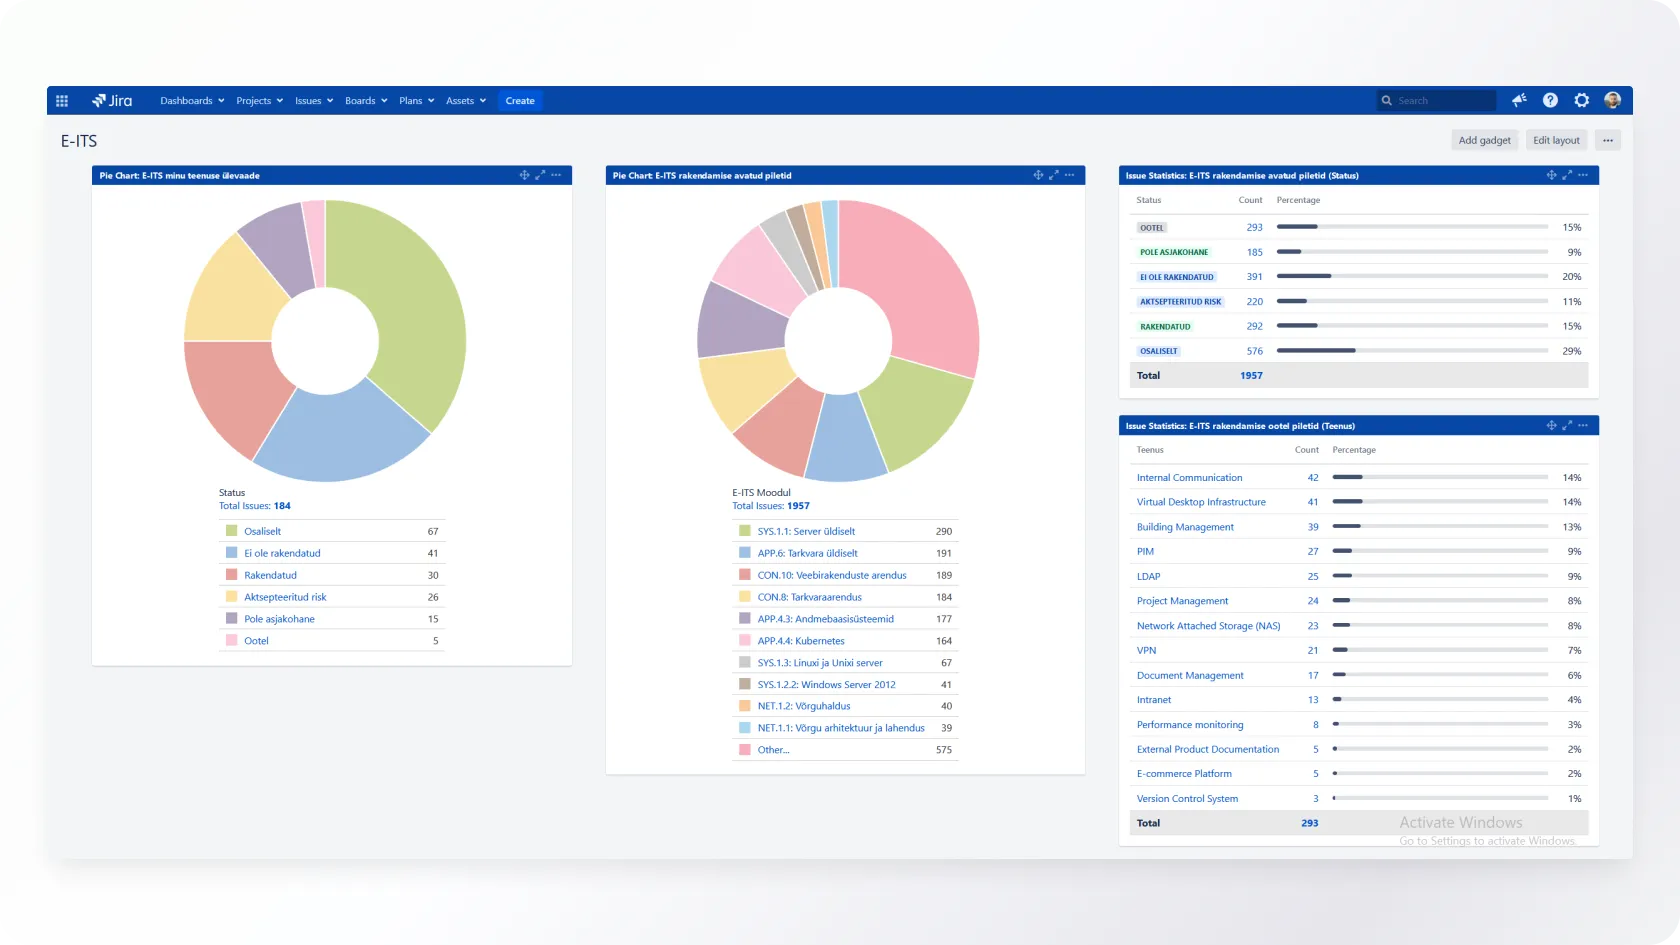
Task: Expand the Dashboards dropdown menu
Action: coord(192,101)
